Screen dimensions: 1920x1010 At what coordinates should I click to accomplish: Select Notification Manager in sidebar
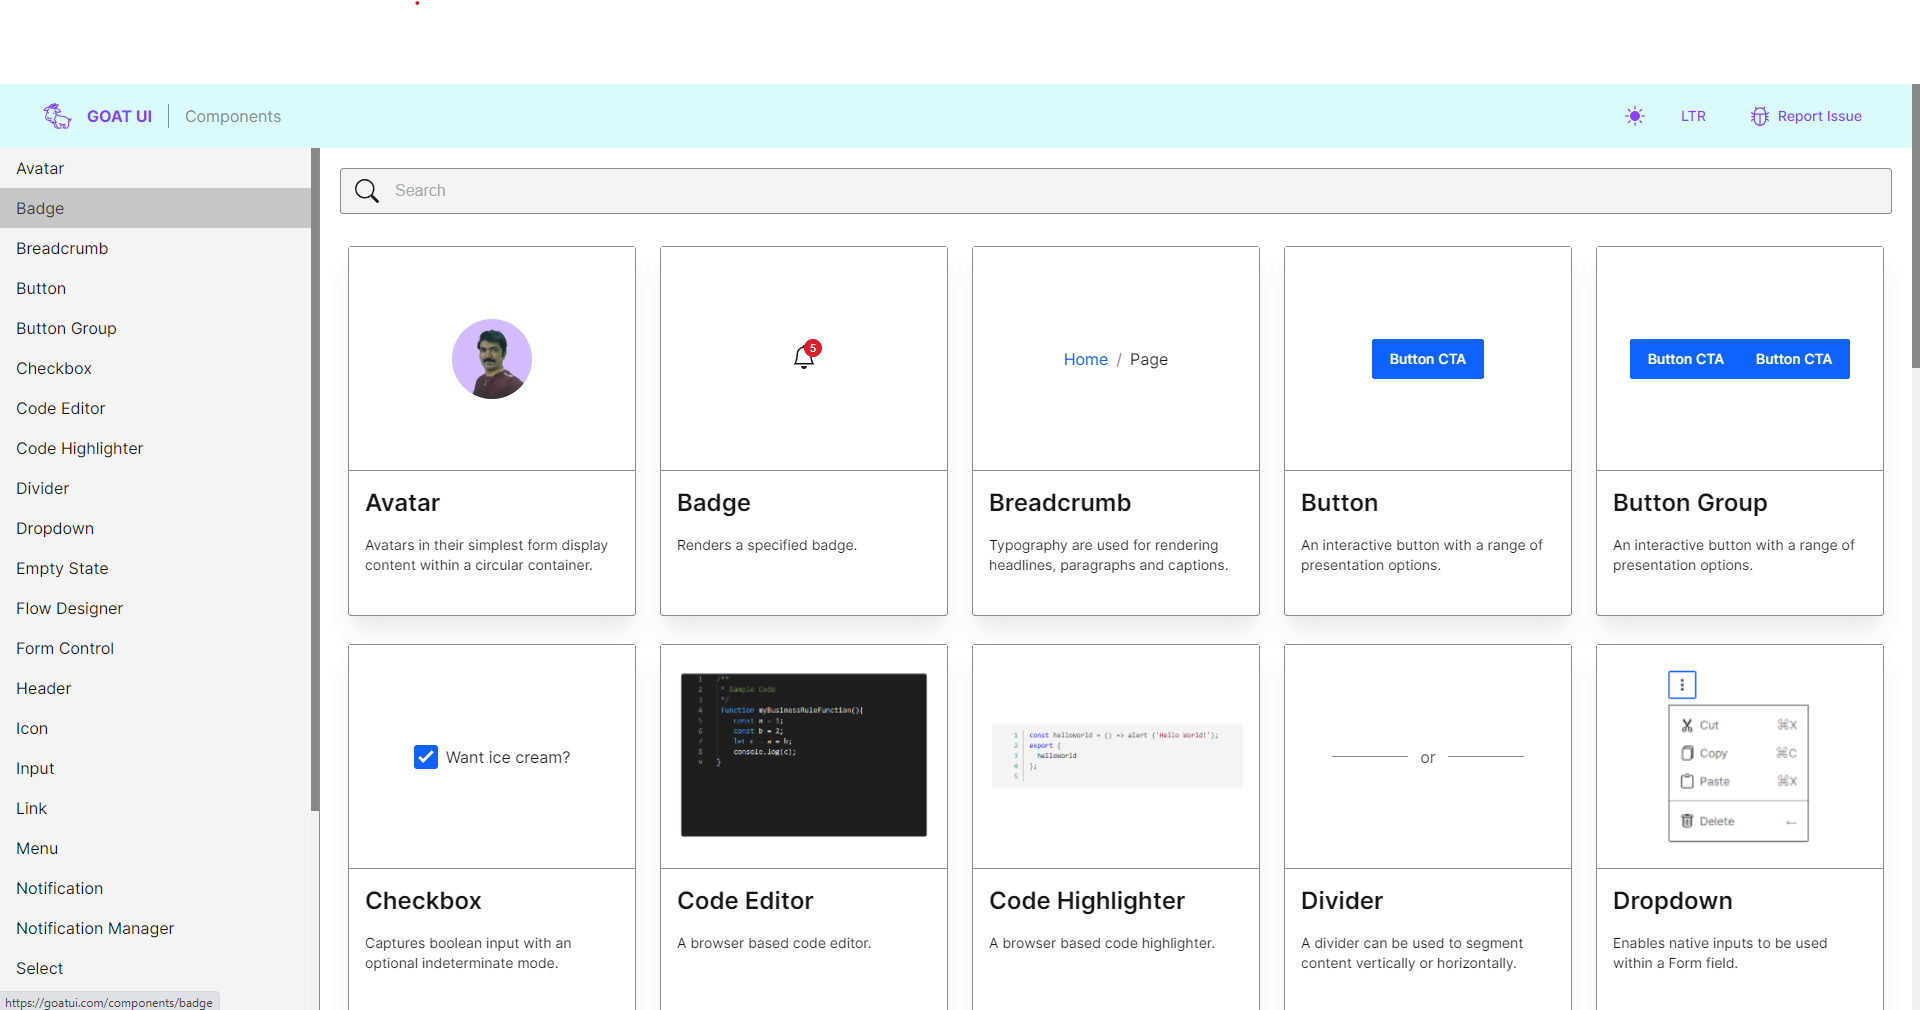point(155,928)
